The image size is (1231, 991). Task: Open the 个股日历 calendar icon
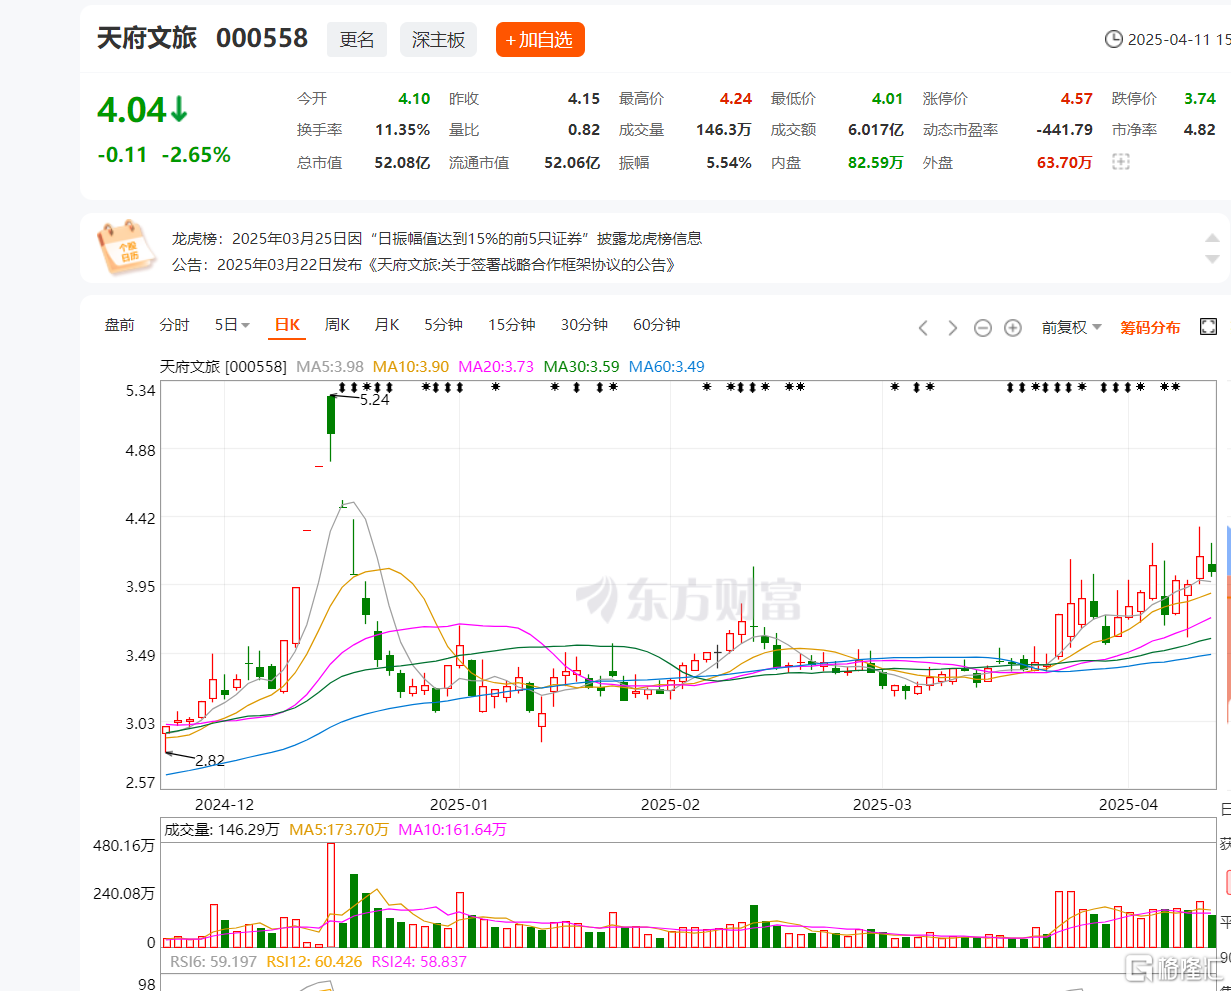[x=126, y=248]
